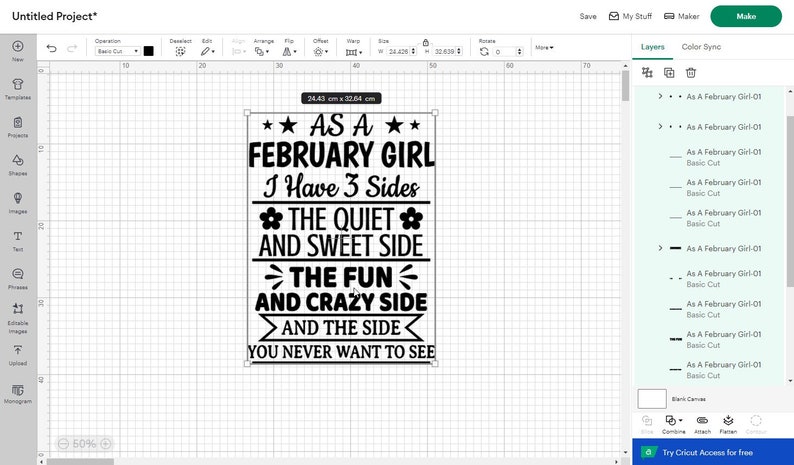This screenshot has width=794, height=465.
Task: Click the Contour tool
Action: (x=756, y=424)
